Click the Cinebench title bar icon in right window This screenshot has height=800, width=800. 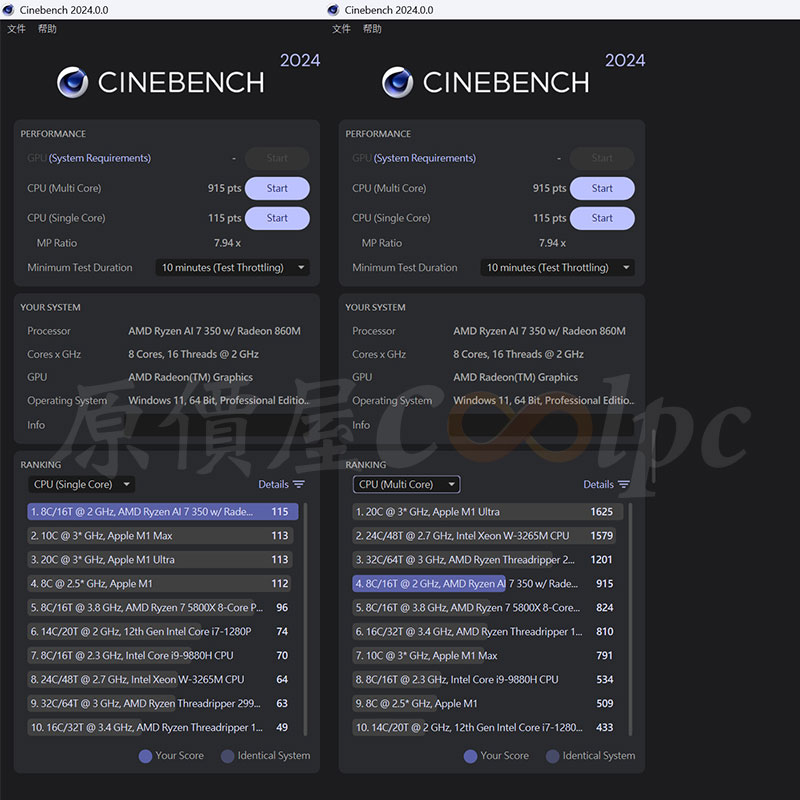coord(333,10)
